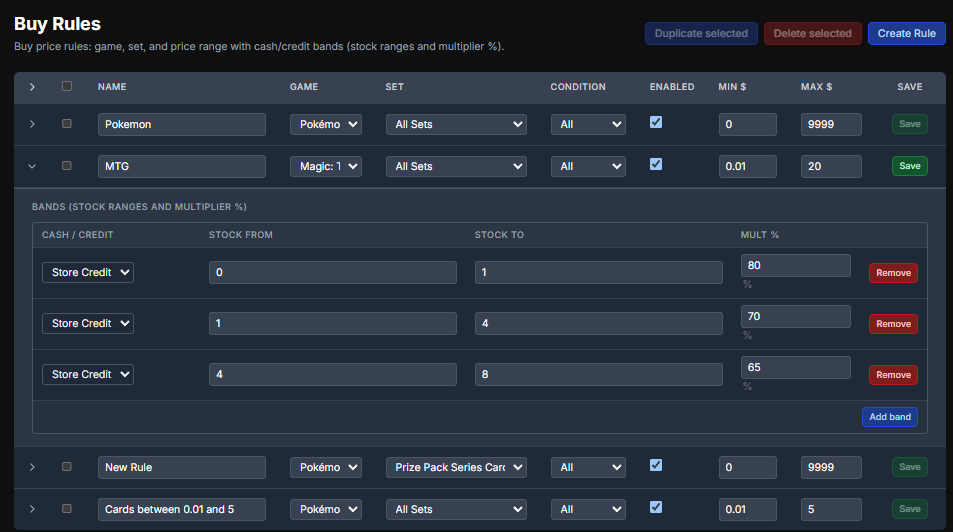Image resolution: width=953 pixels, height=532 pixels.
Task: Open Condition dropdown for MTG rule
Action: [x=588, y=166]
